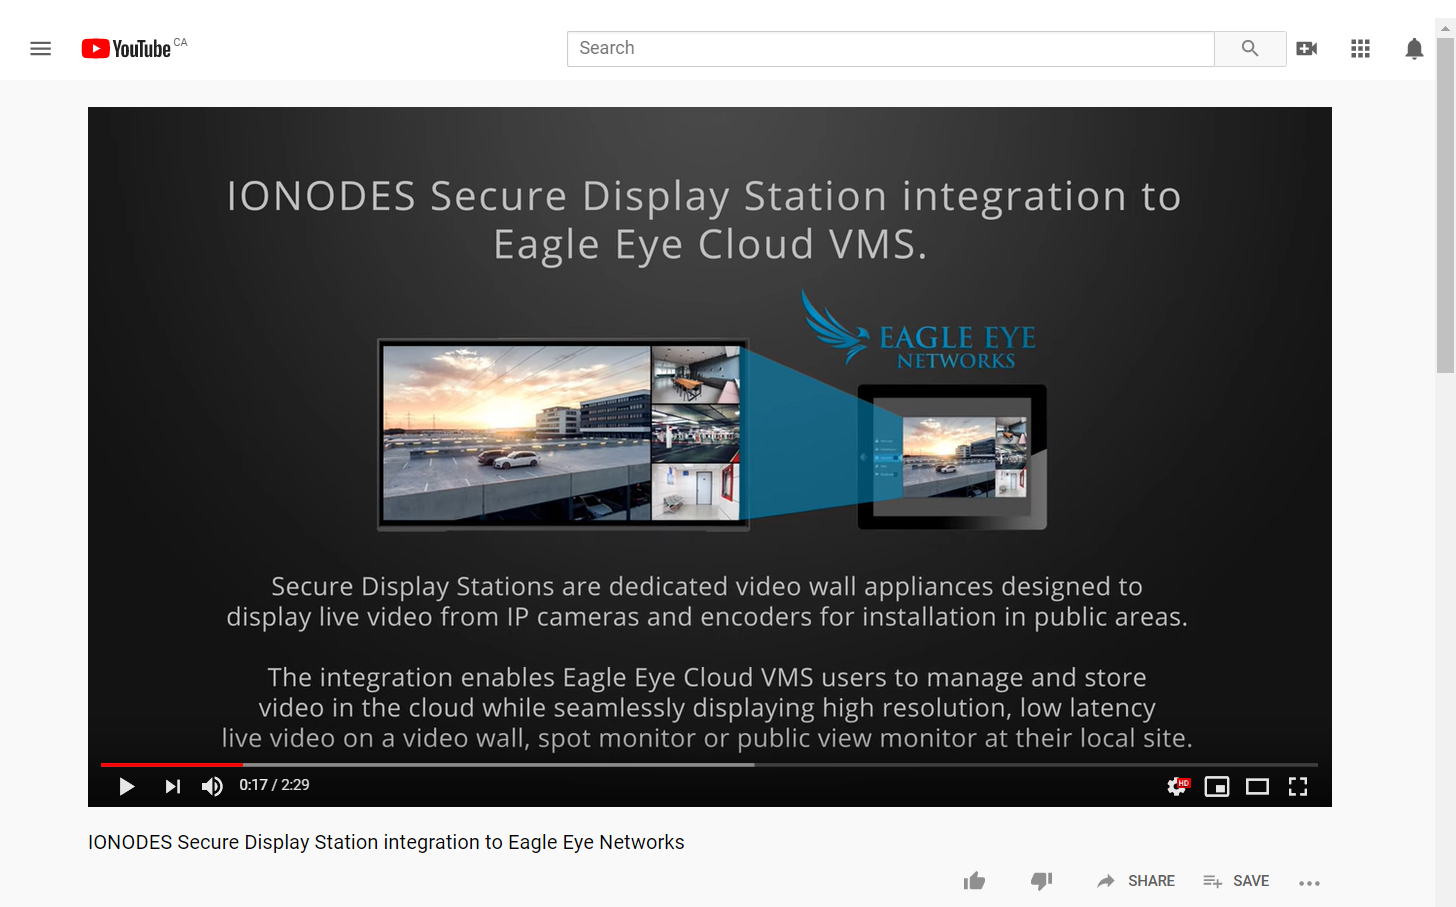Image resolution: width=1456 pixels, height=907 pixels.
Task: Open the notifications bell
Action: coord(1413,48)
